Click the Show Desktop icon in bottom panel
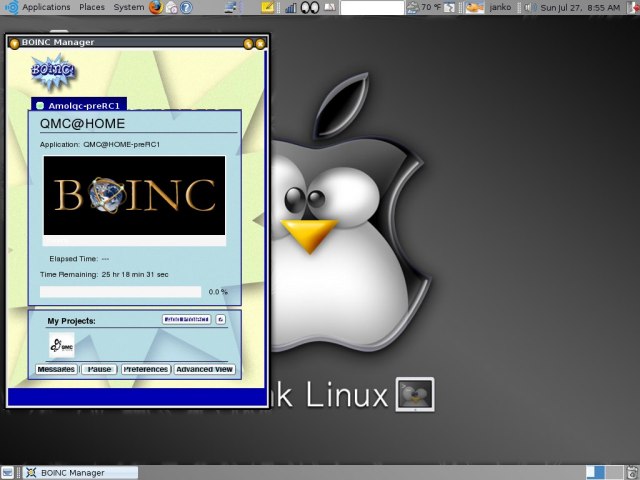 tap(7, 473)
